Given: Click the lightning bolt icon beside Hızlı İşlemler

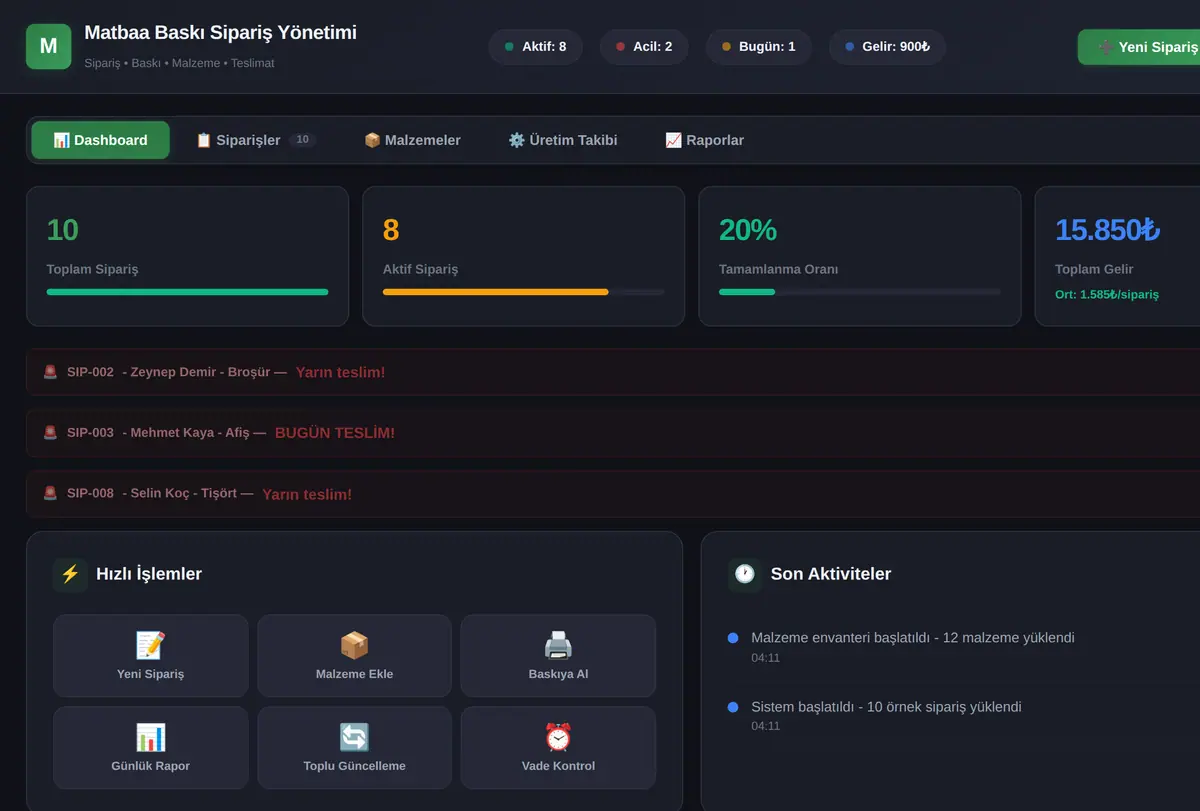Looking at the screenshot, I should pyautogui.click(x=70, y=574).
